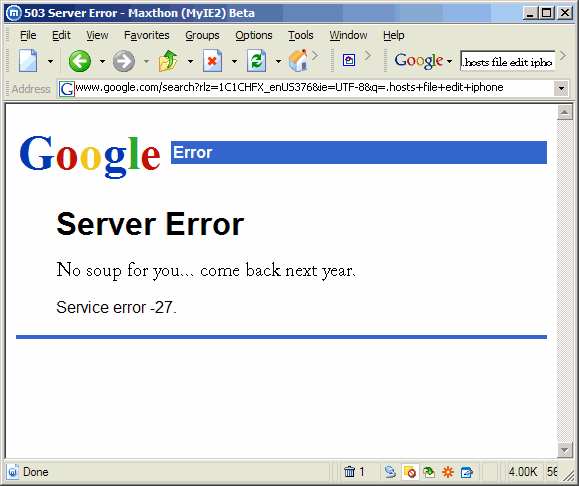
Task: Expand the Stop button dropdown arrow
Action: (234, 61)
